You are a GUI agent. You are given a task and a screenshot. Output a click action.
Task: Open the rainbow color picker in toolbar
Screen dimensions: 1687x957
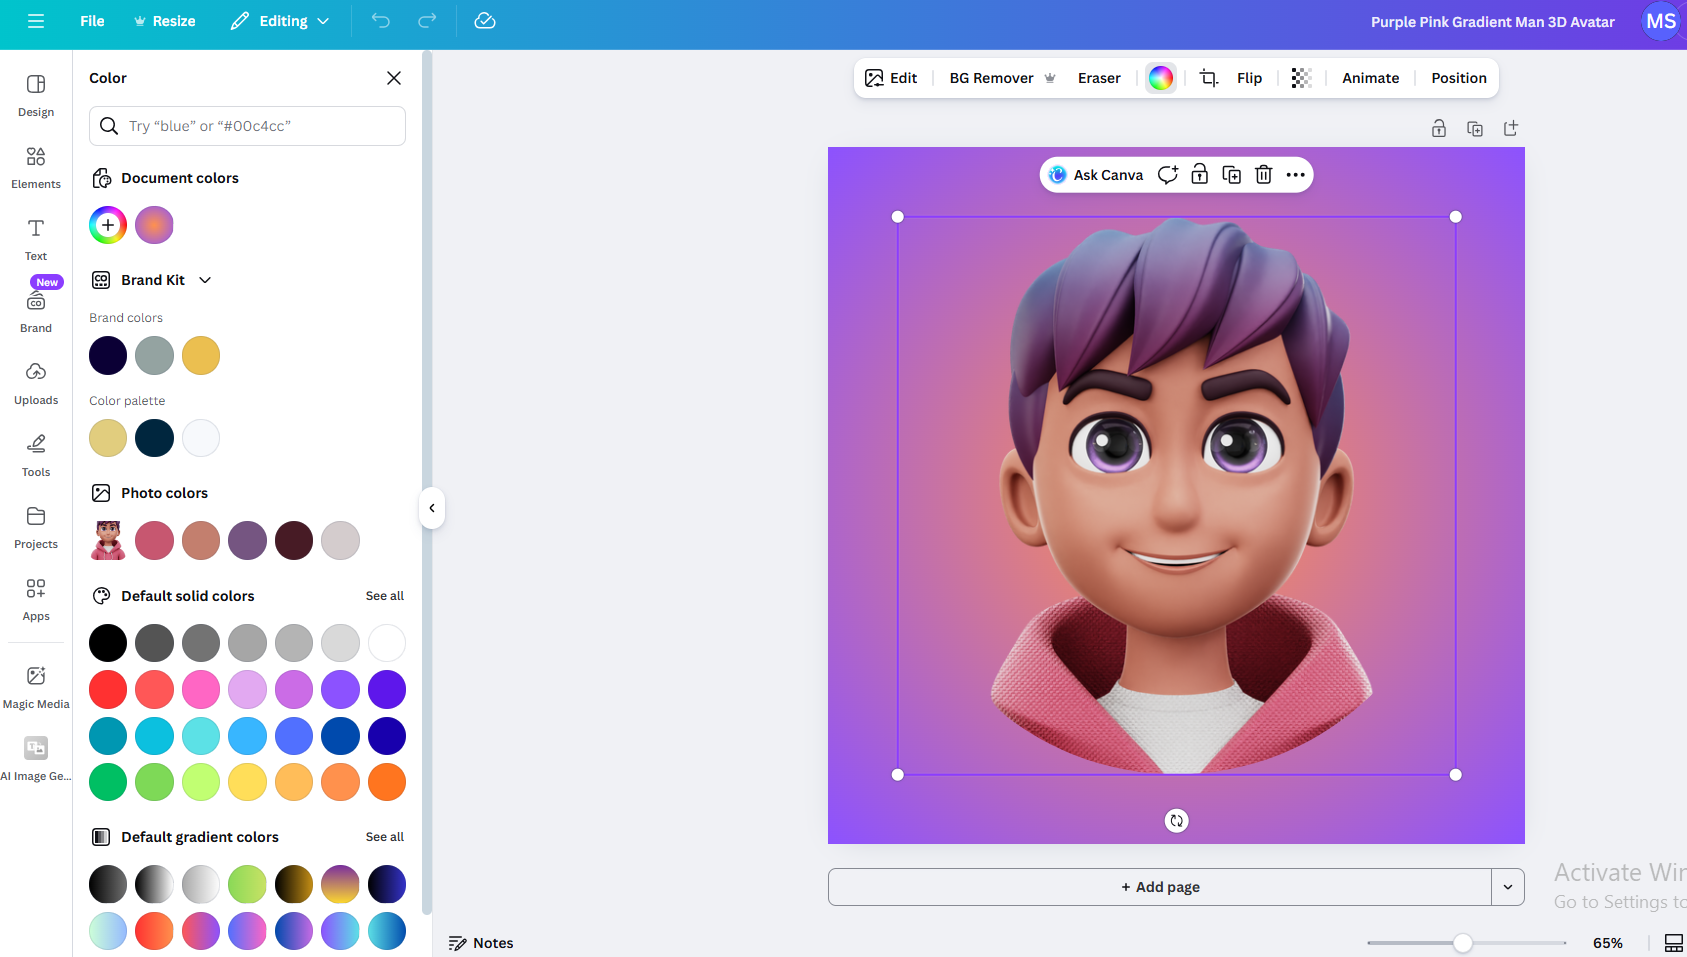coord(1161,78)
